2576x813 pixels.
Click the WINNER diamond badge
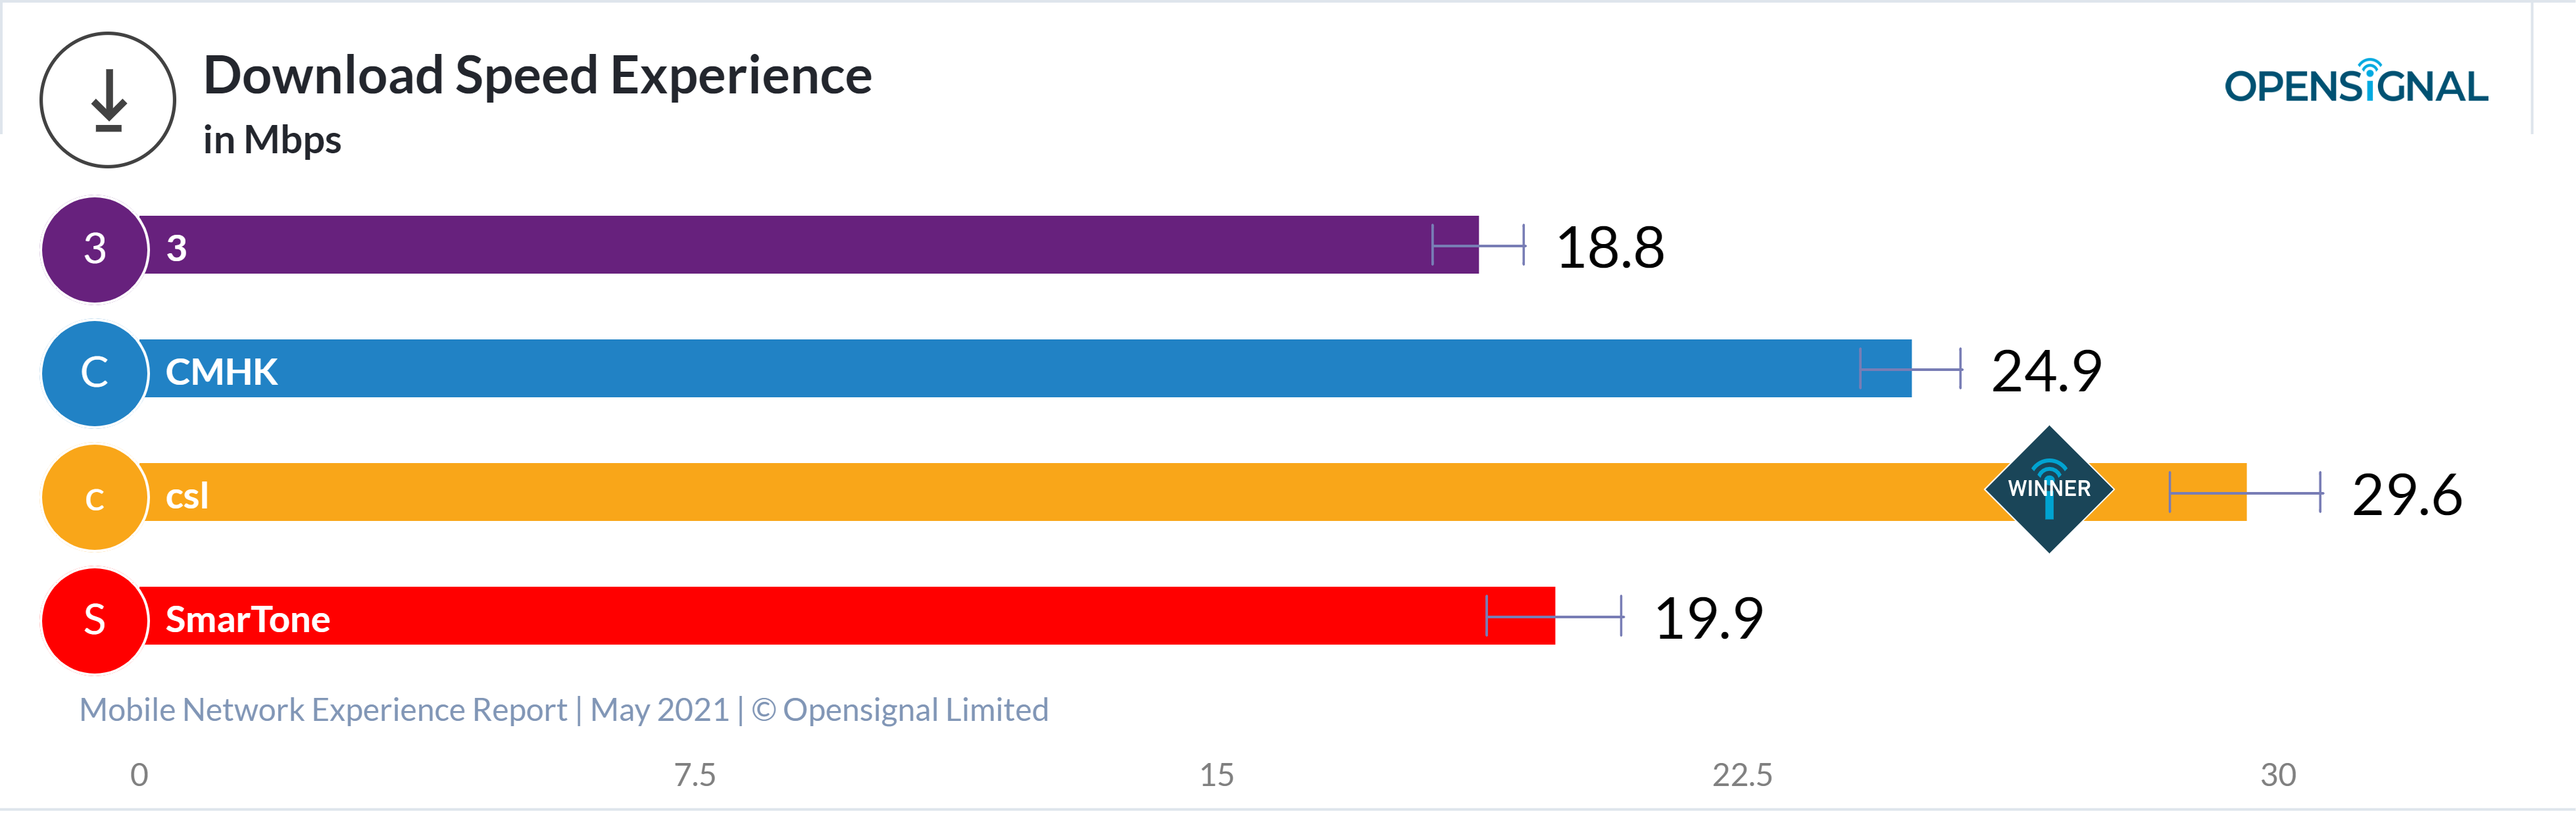2048,489
